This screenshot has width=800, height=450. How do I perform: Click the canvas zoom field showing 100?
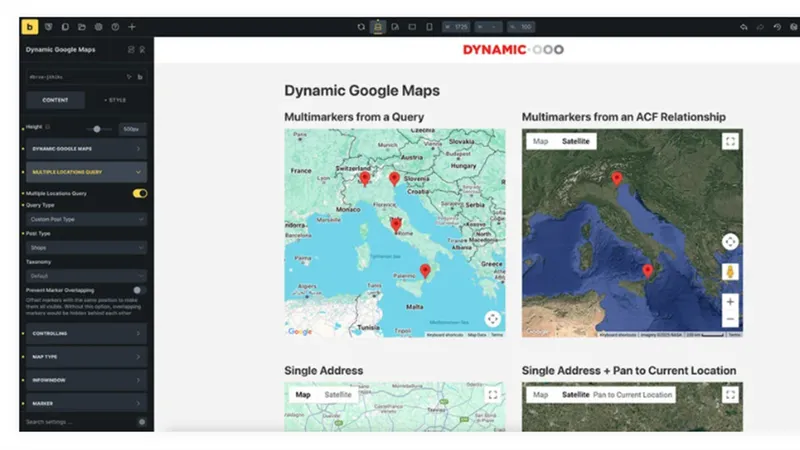coord(521,27)
